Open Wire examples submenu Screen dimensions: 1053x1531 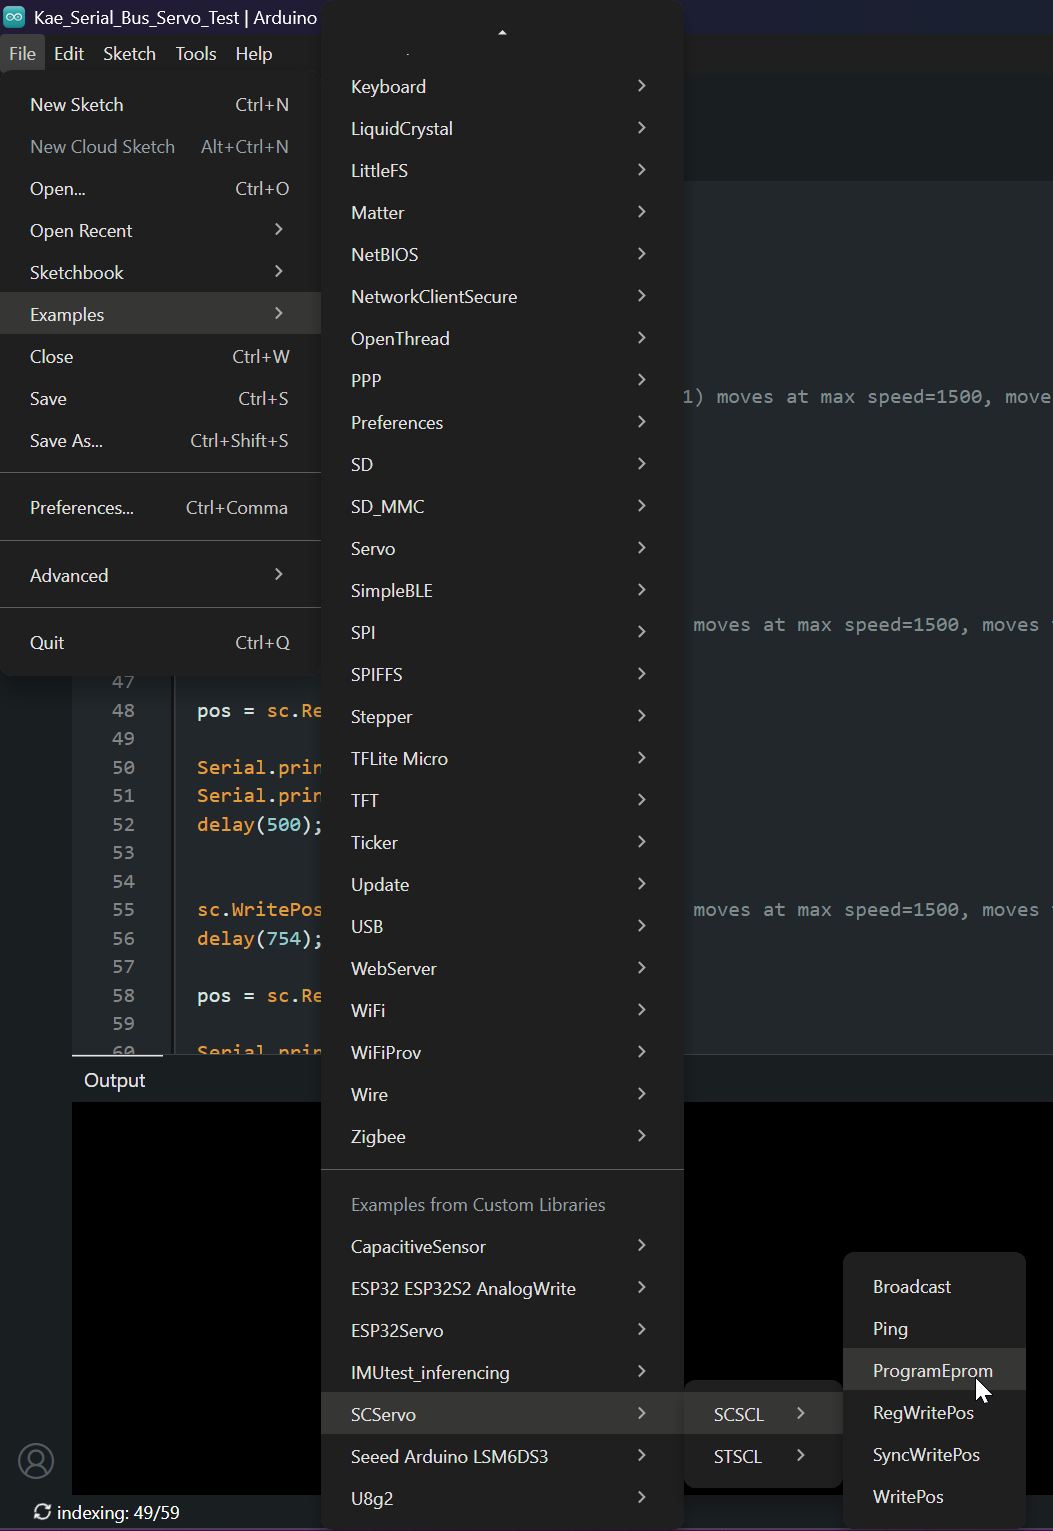tap(502, 1095)
